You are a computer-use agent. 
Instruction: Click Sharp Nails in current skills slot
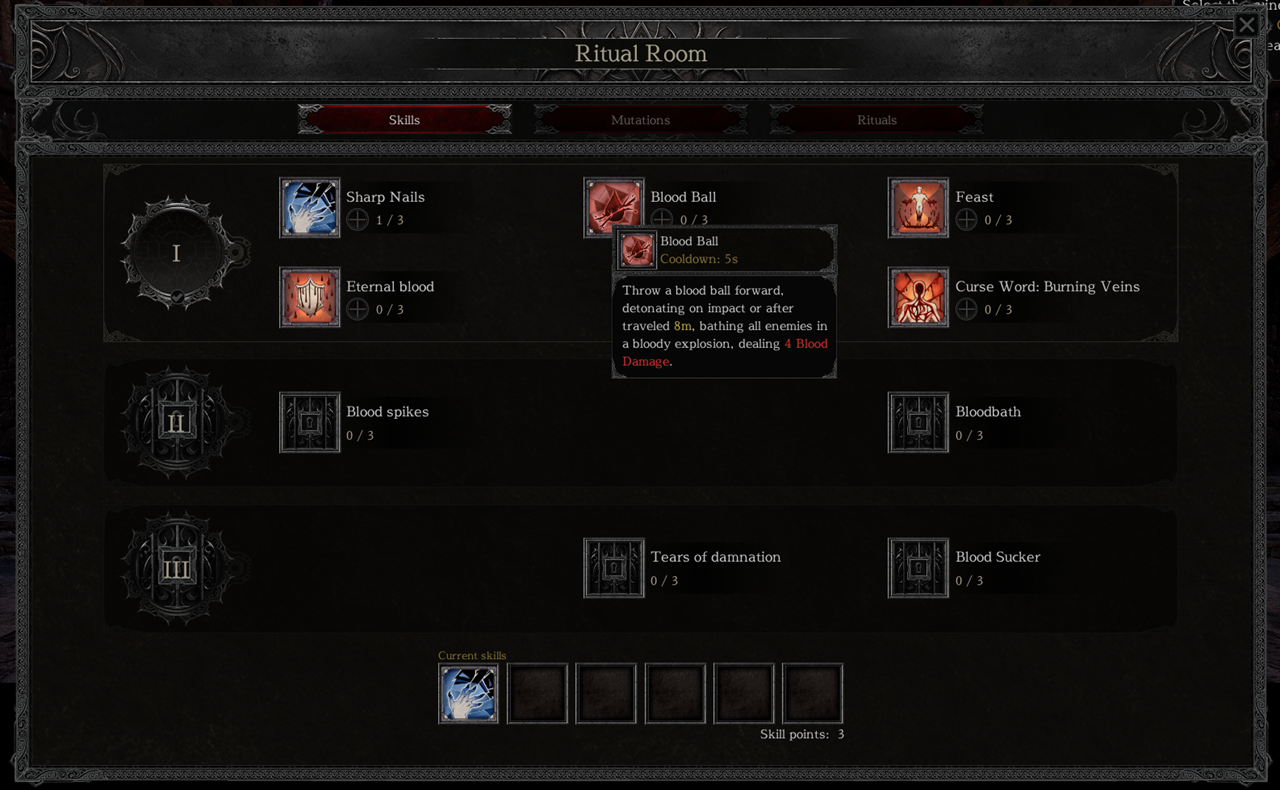click(468, 693)
